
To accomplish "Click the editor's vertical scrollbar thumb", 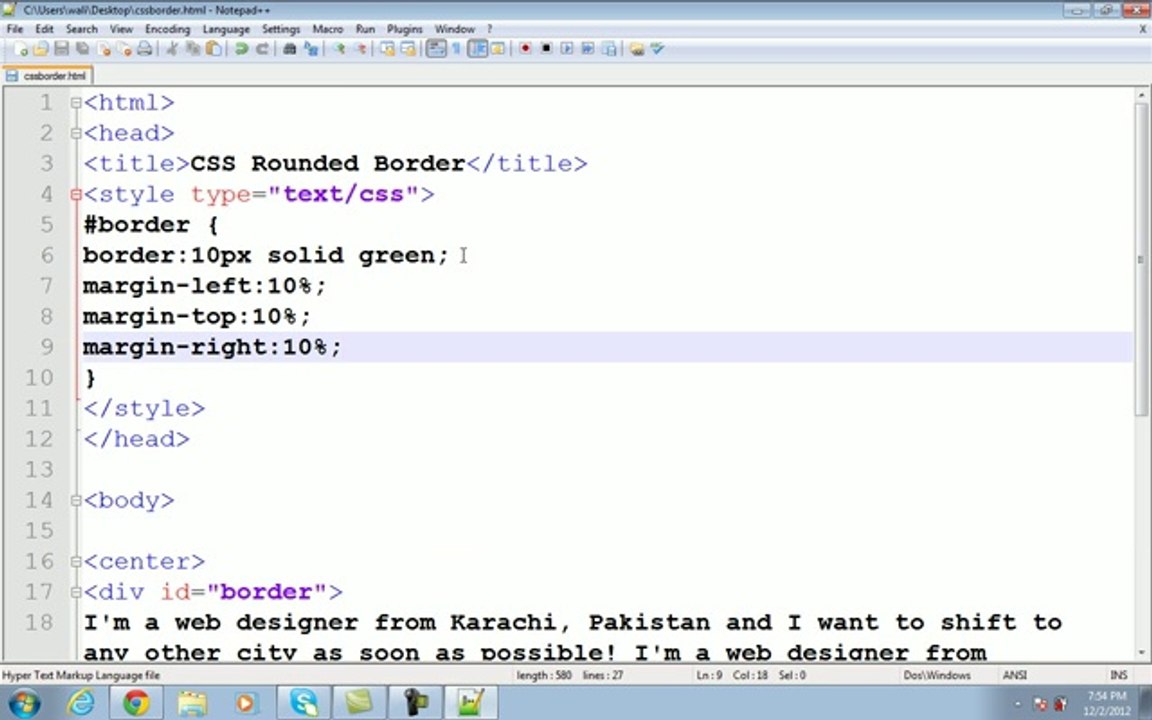I will 1141,259.
